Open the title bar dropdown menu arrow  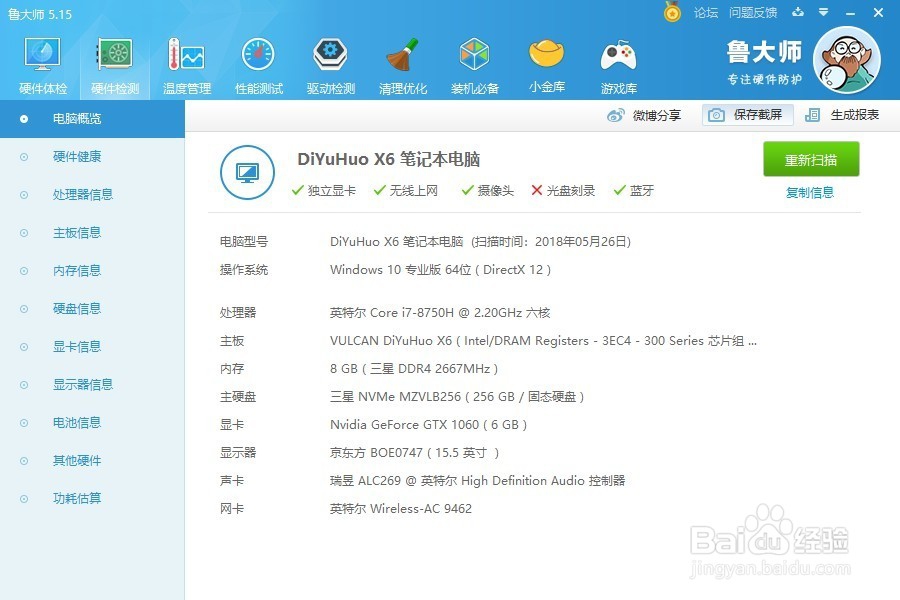[x=822, y=13]
